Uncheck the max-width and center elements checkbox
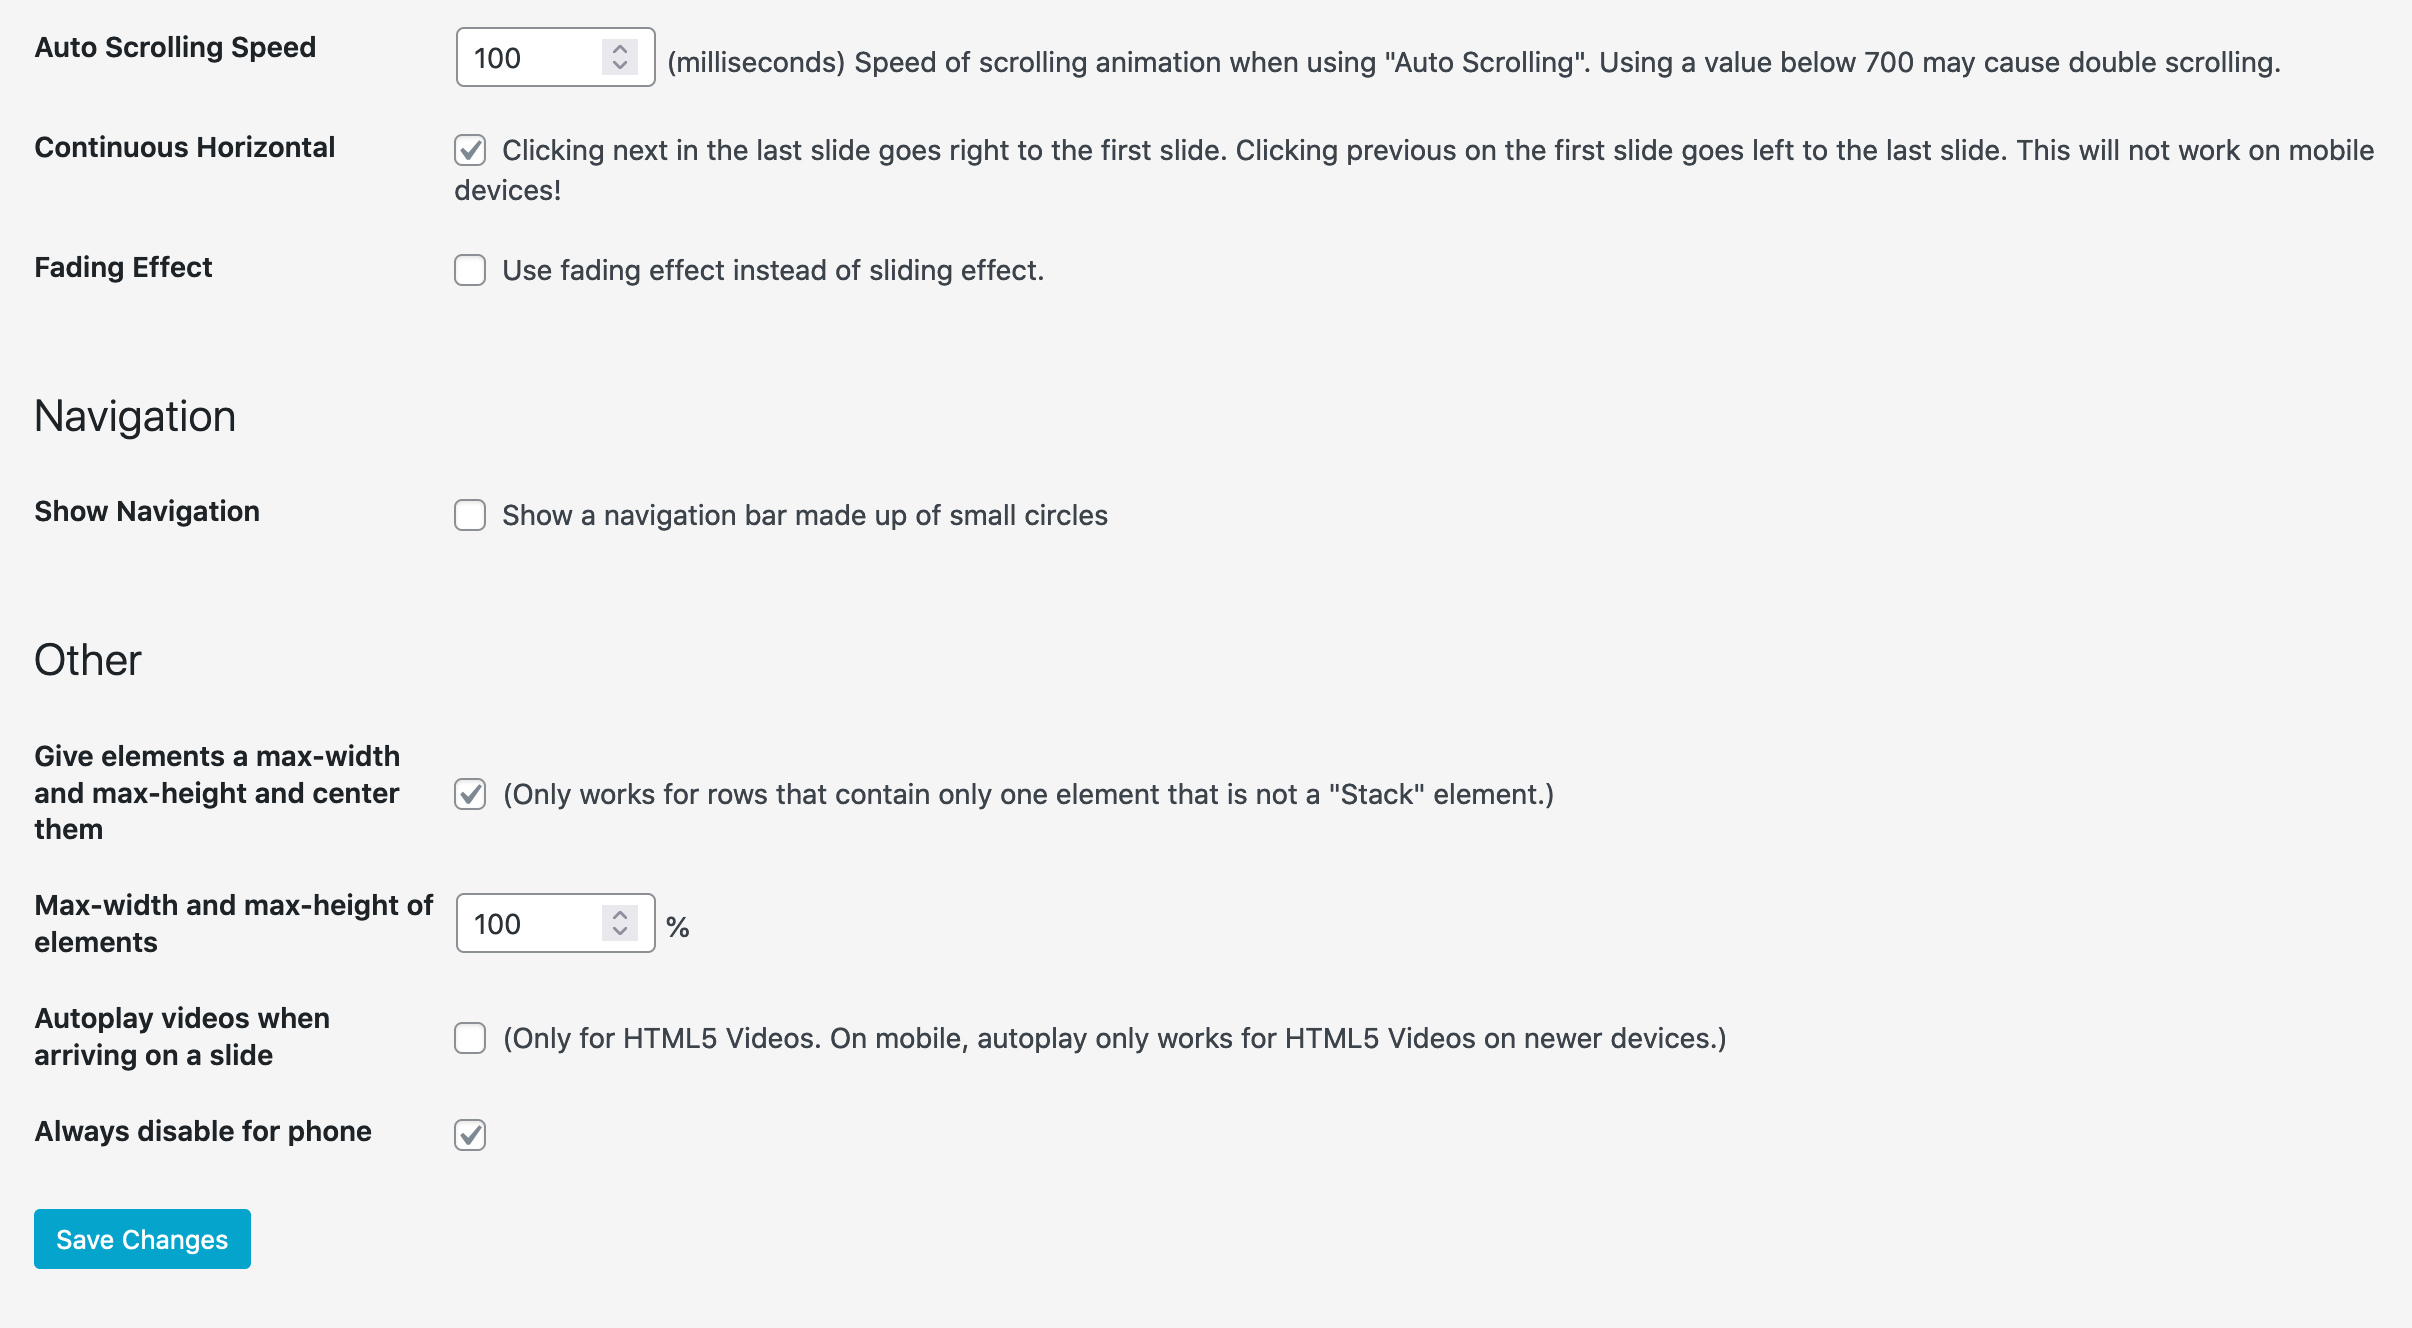This screenshot has width=2412, height=1328. click(x=470, y=794)
